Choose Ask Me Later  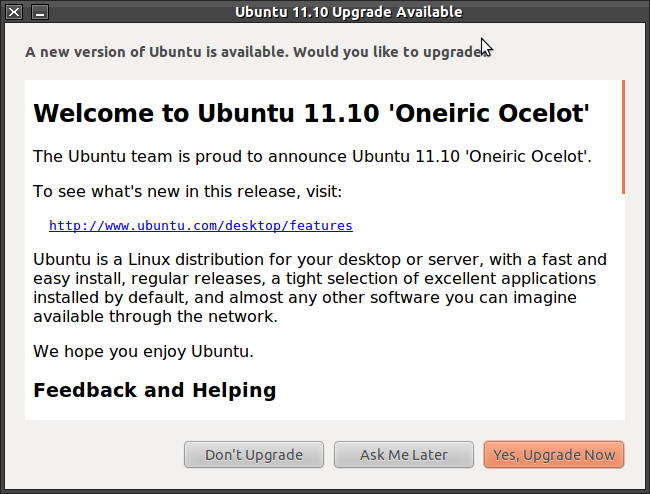[404, 455]
